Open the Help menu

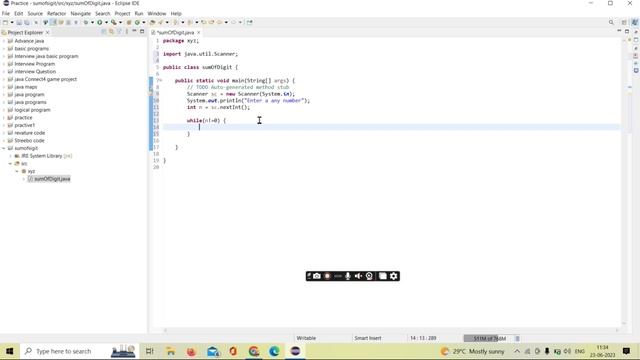click(176, 13)
